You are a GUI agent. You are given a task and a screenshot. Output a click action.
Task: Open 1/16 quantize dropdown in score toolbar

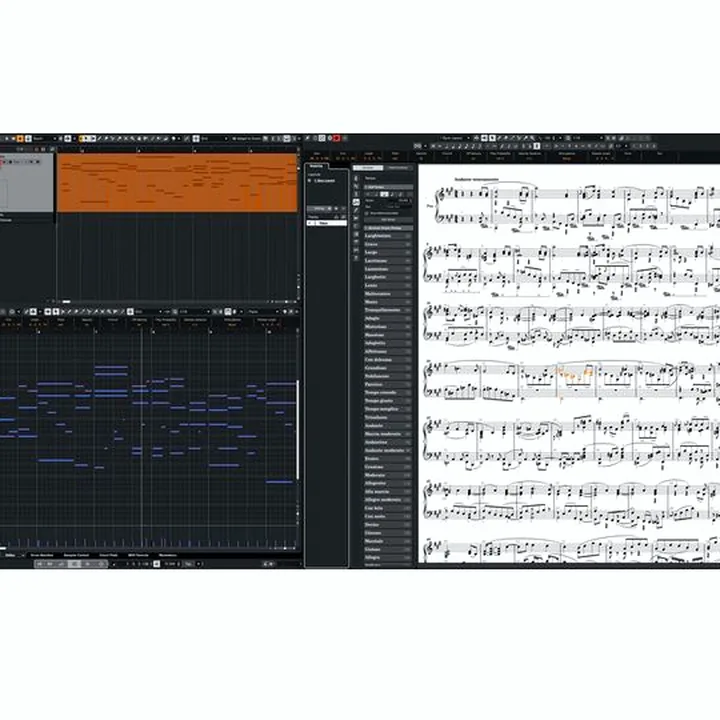586,138
